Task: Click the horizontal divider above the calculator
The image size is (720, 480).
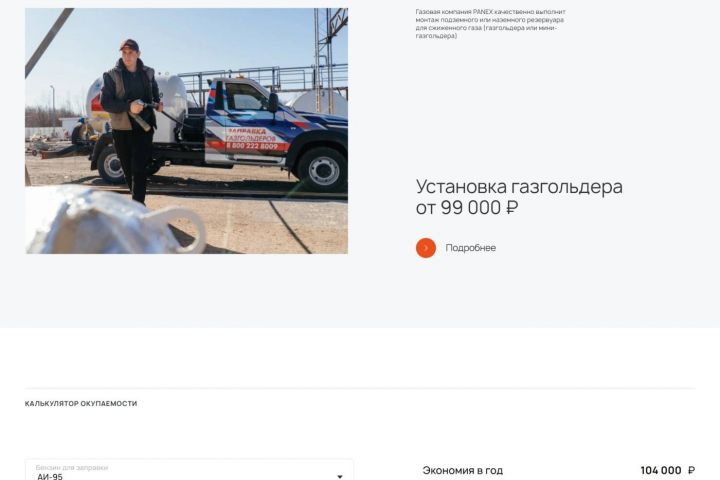Action: point(360,388)
